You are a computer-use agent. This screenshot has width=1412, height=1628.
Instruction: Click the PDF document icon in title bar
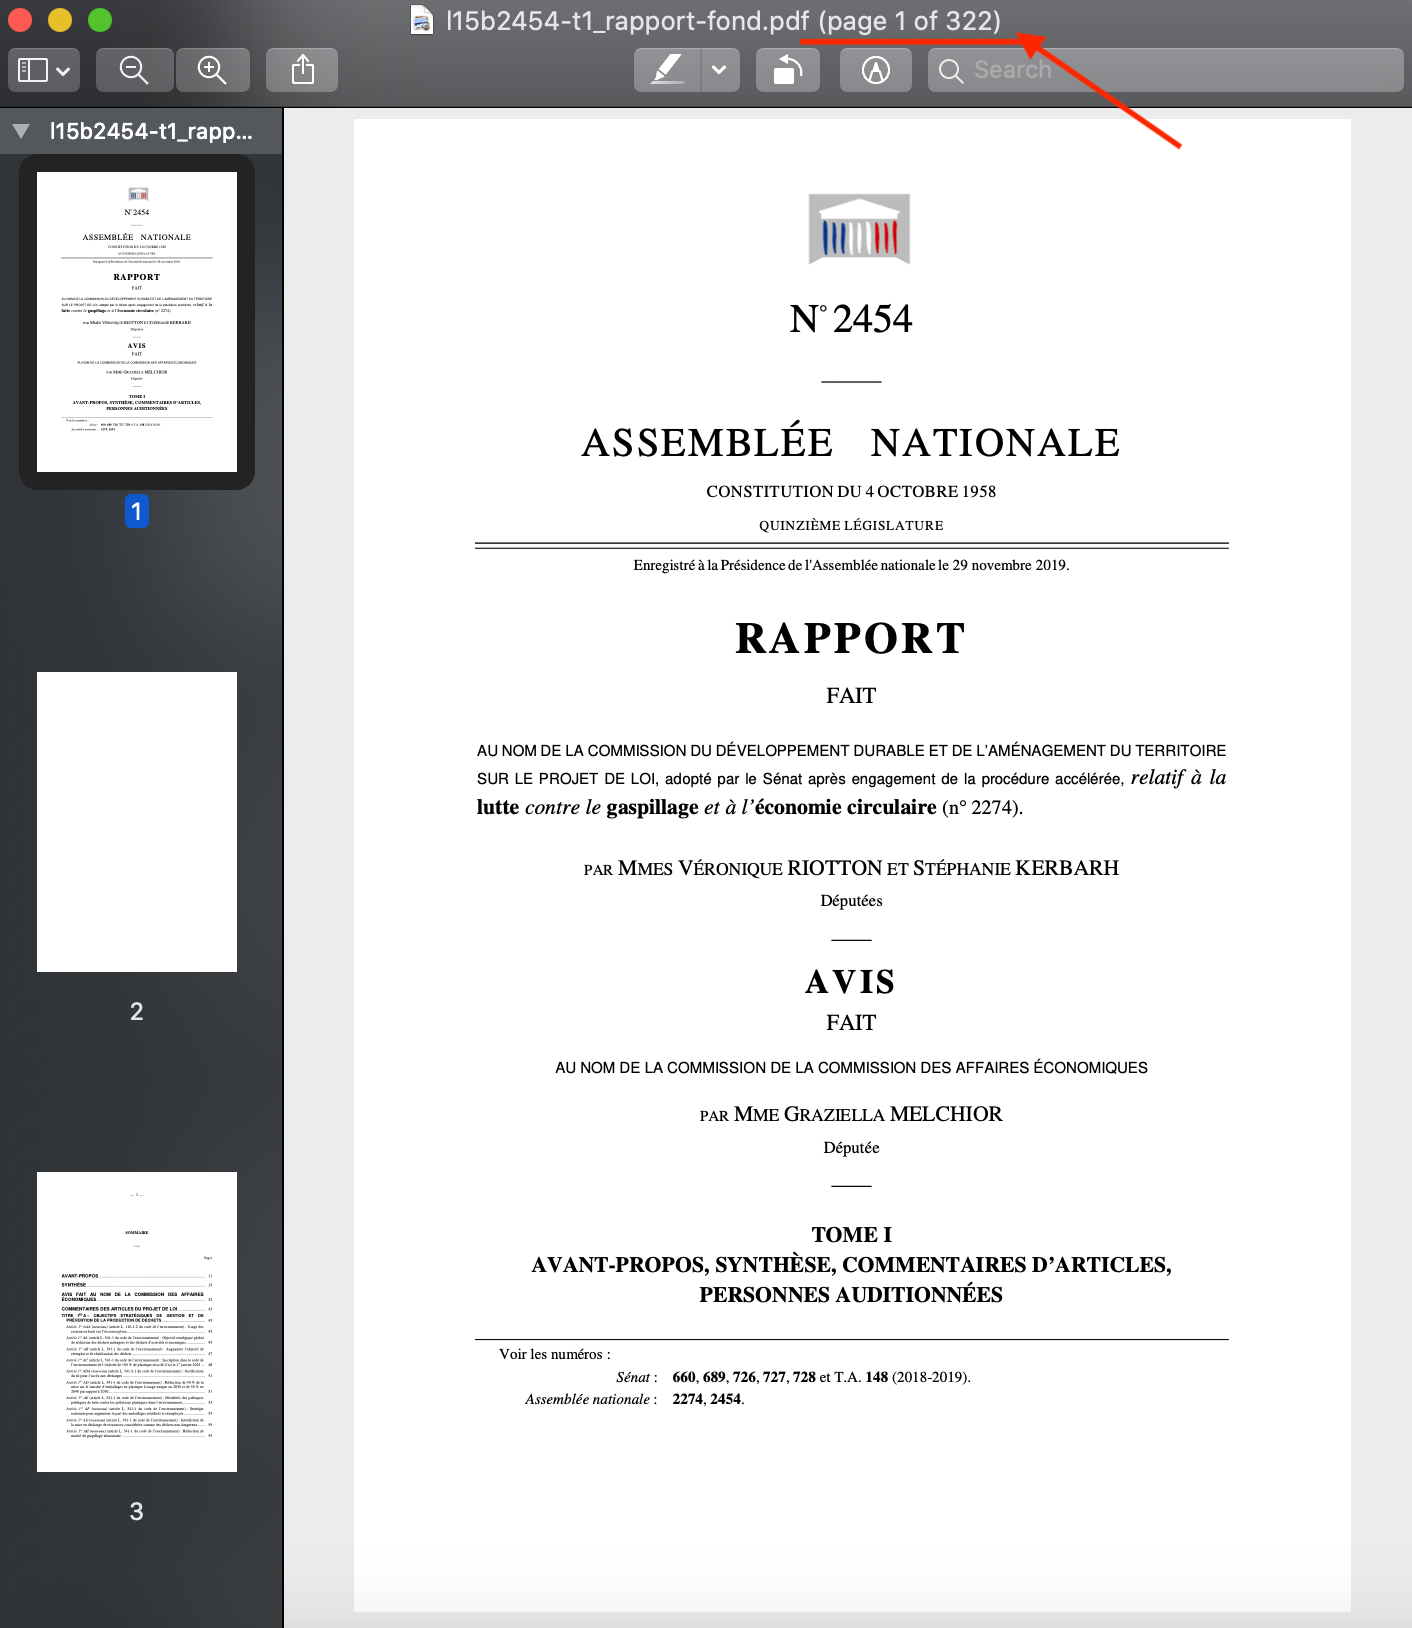(422, 20)
